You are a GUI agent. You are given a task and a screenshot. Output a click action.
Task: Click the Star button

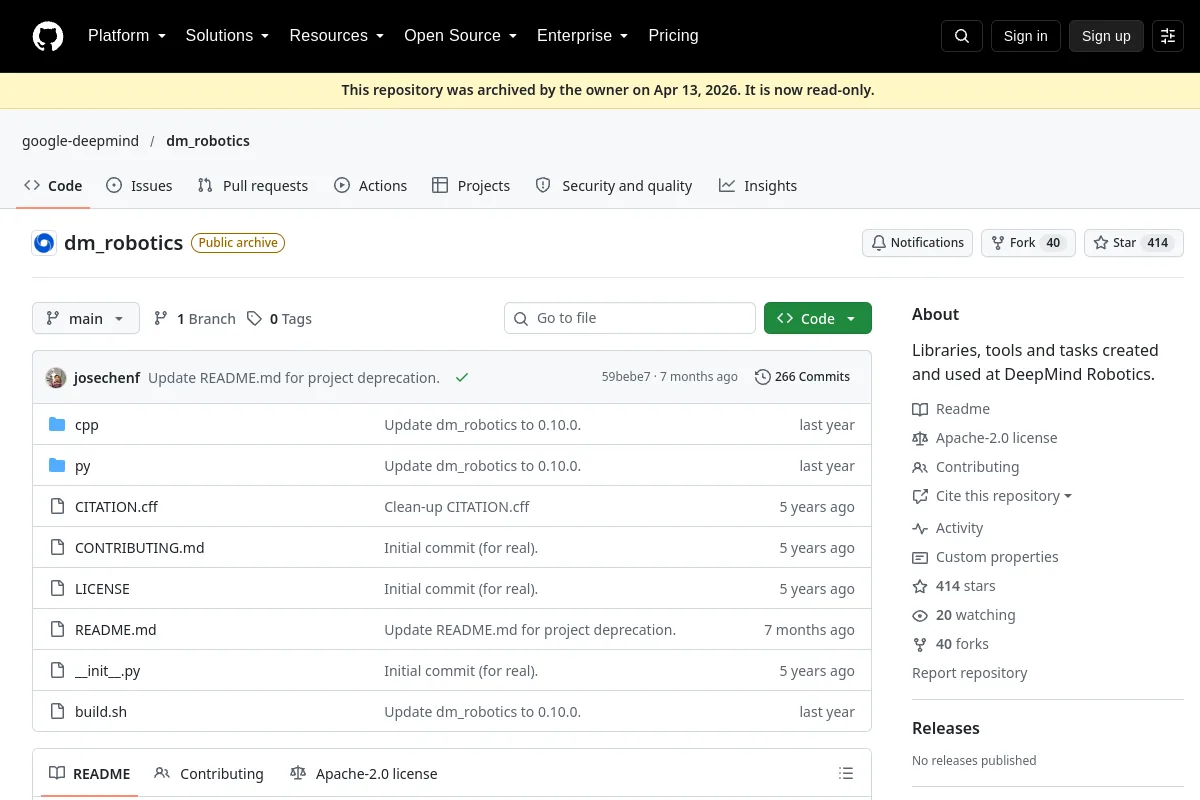click(x=1134, y=243)
